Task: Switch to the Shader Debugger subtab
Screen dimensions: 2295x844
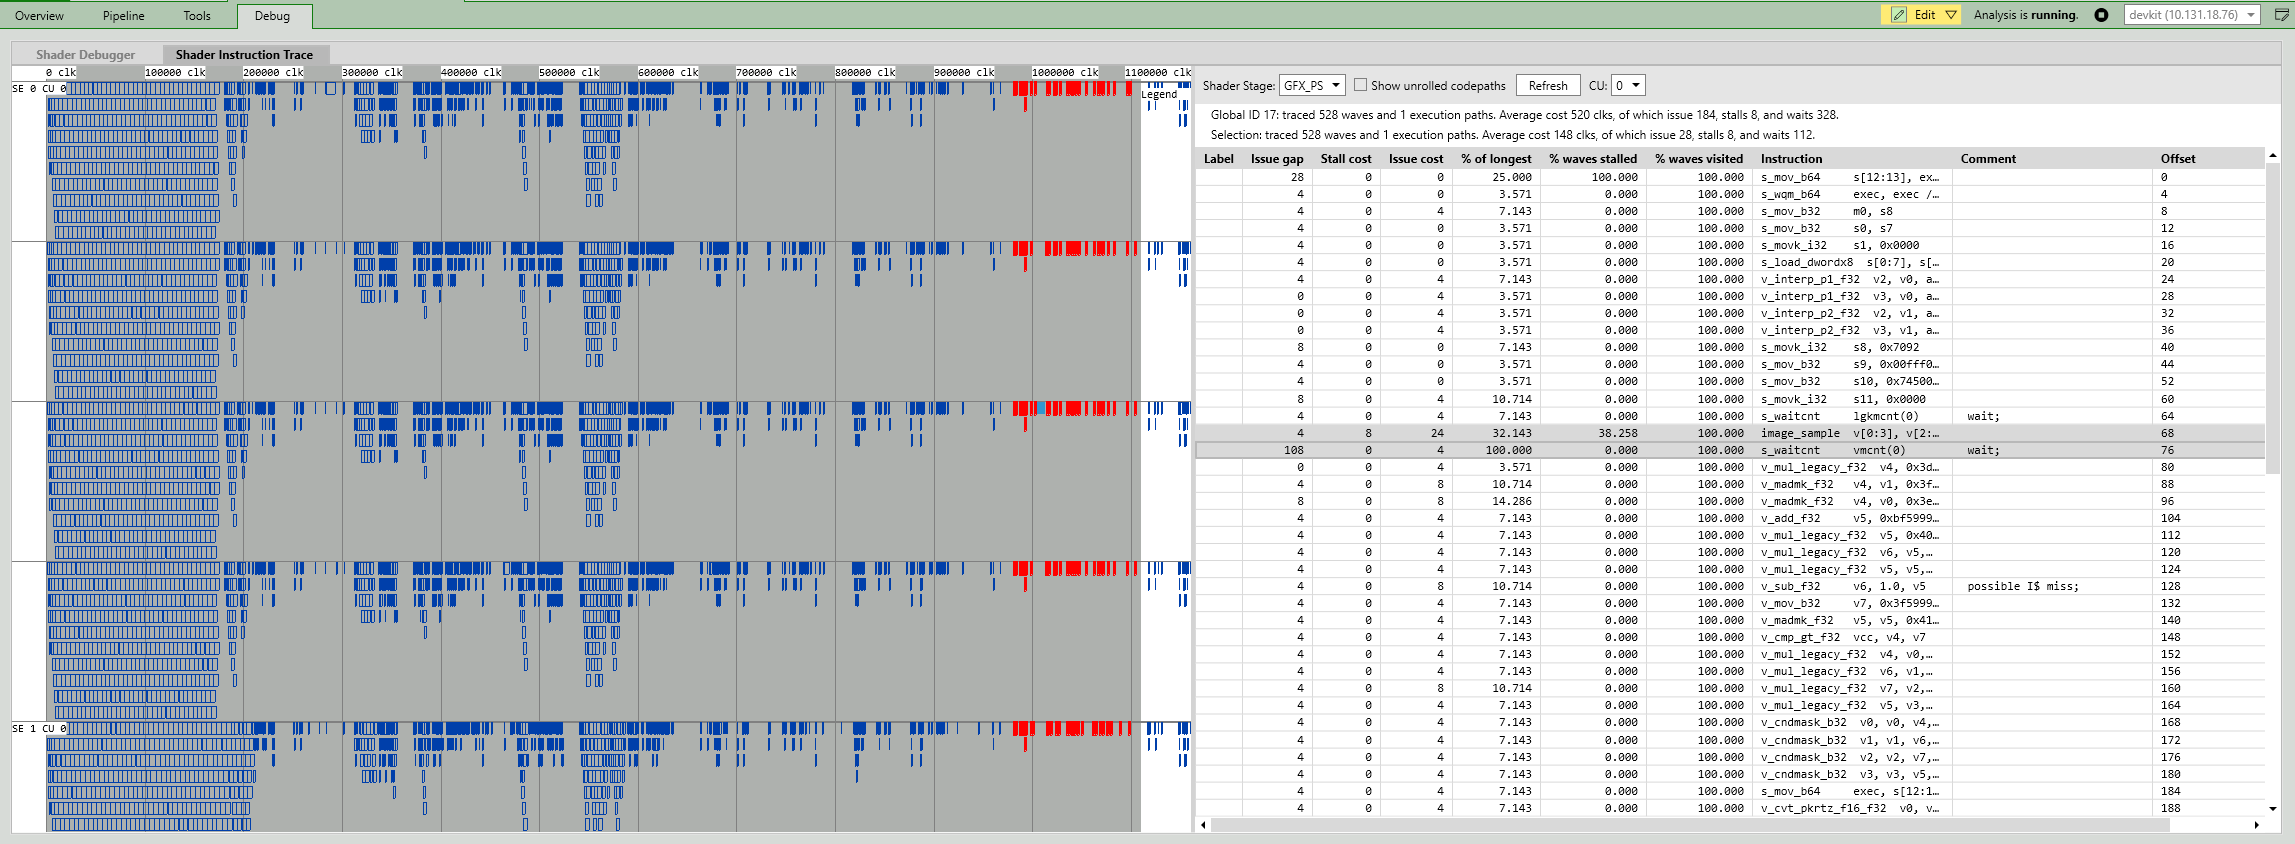Action: point(86,55)
